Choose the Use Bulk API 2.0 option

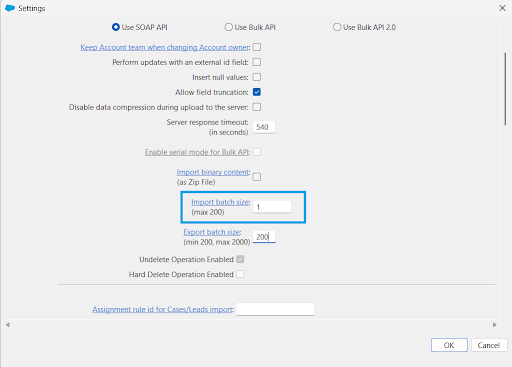click(x=337, y=27)
